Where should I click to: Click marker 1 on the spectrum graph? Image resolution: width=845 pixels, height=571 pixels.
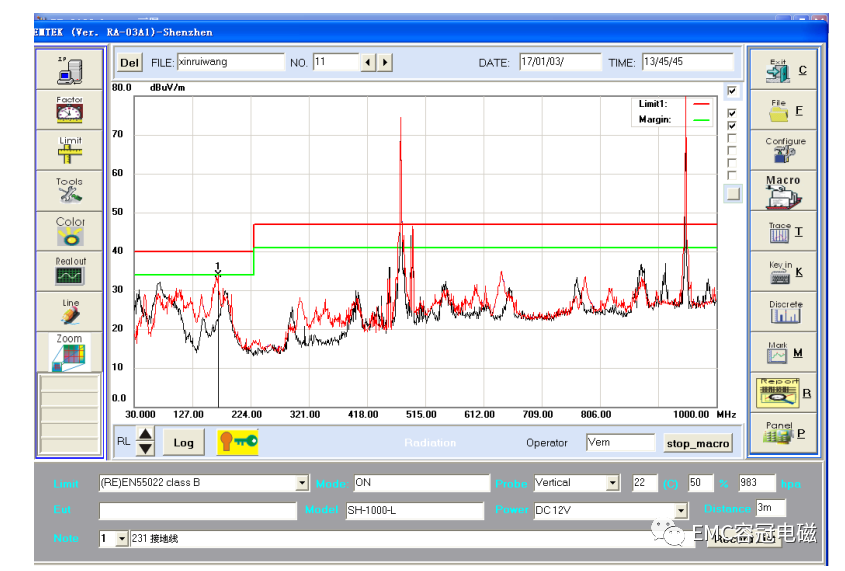pyautogui.click(x=218, y=270)
